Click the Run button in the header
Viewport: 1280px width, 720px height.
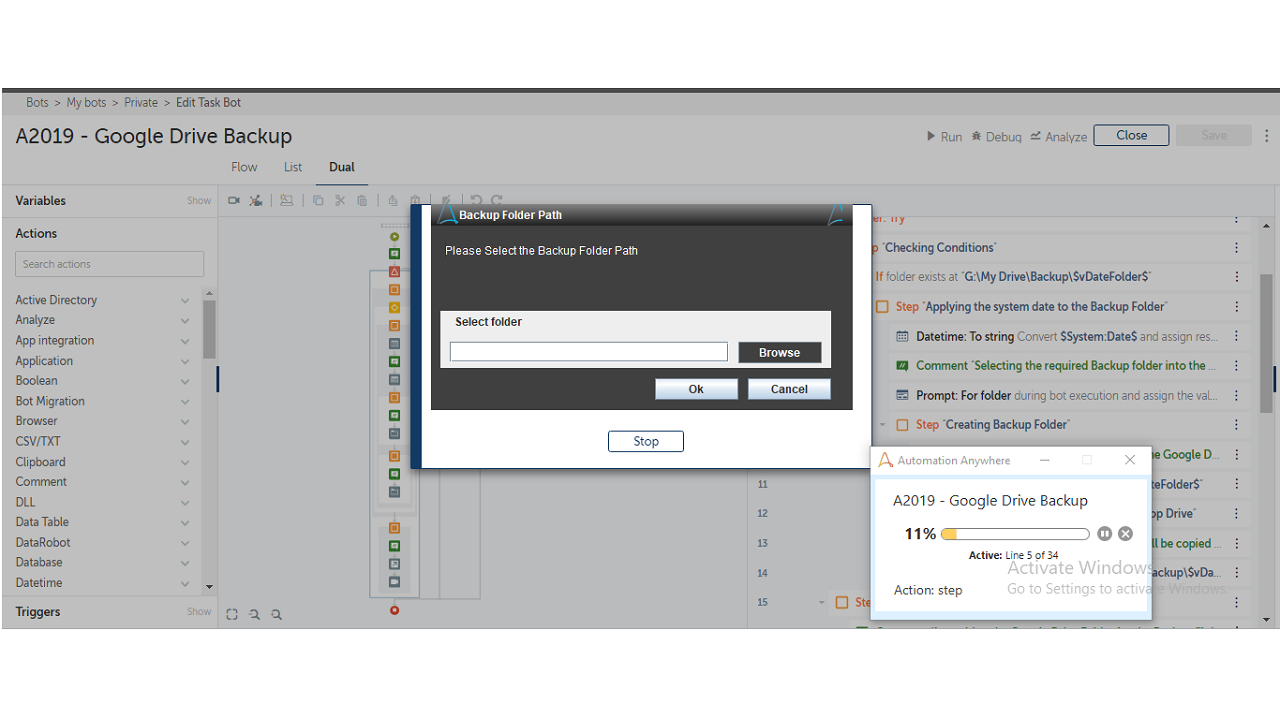pos(945,136)
